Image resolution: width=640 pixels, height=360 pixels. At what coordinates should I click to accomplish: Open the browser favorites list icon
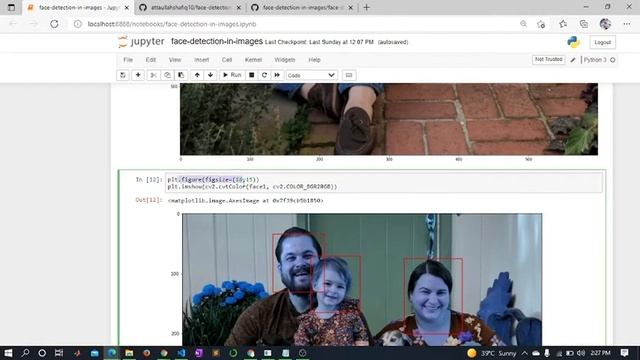(563, 24)
